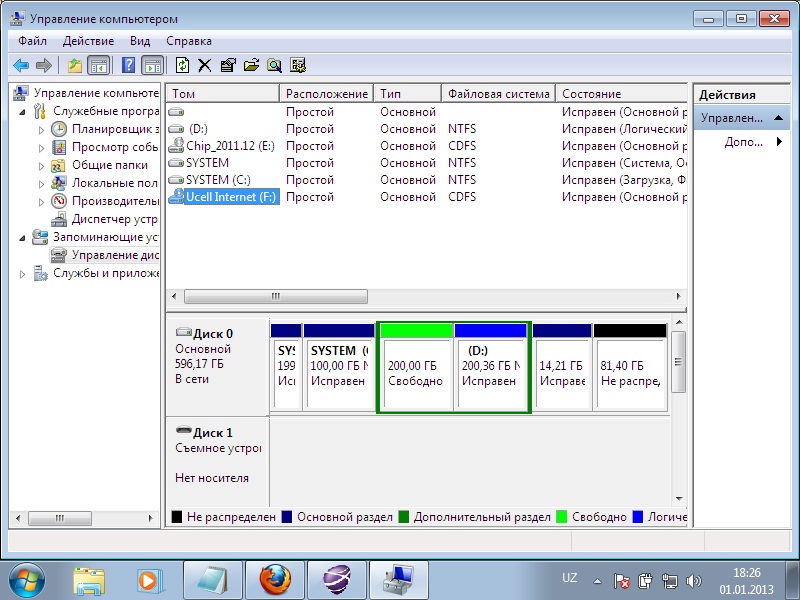Click the blue Help question mark icon
The image size is (800, 600).
128,65
